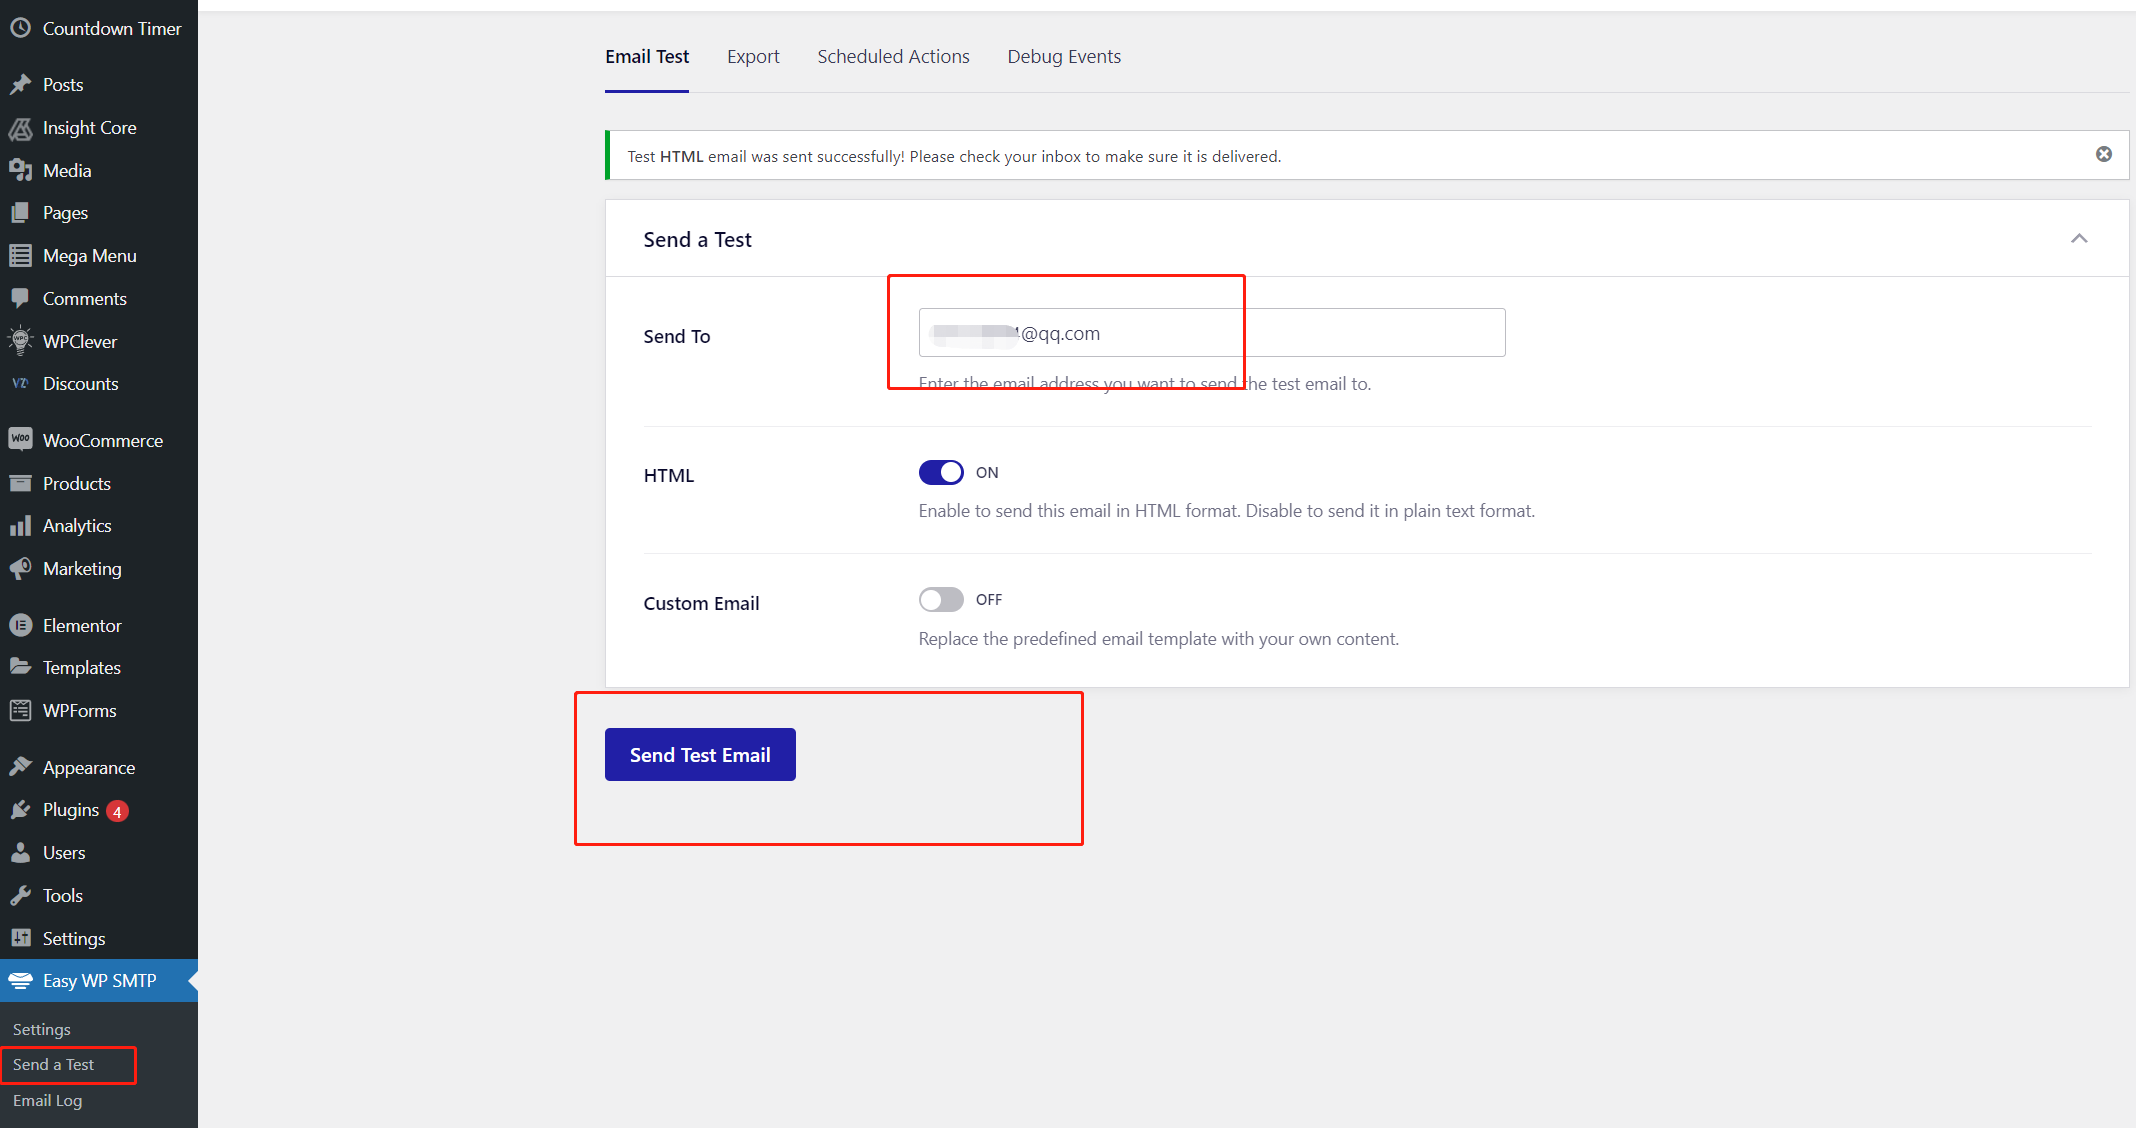Click the Posts pin icon

click(x=20, y=85)
